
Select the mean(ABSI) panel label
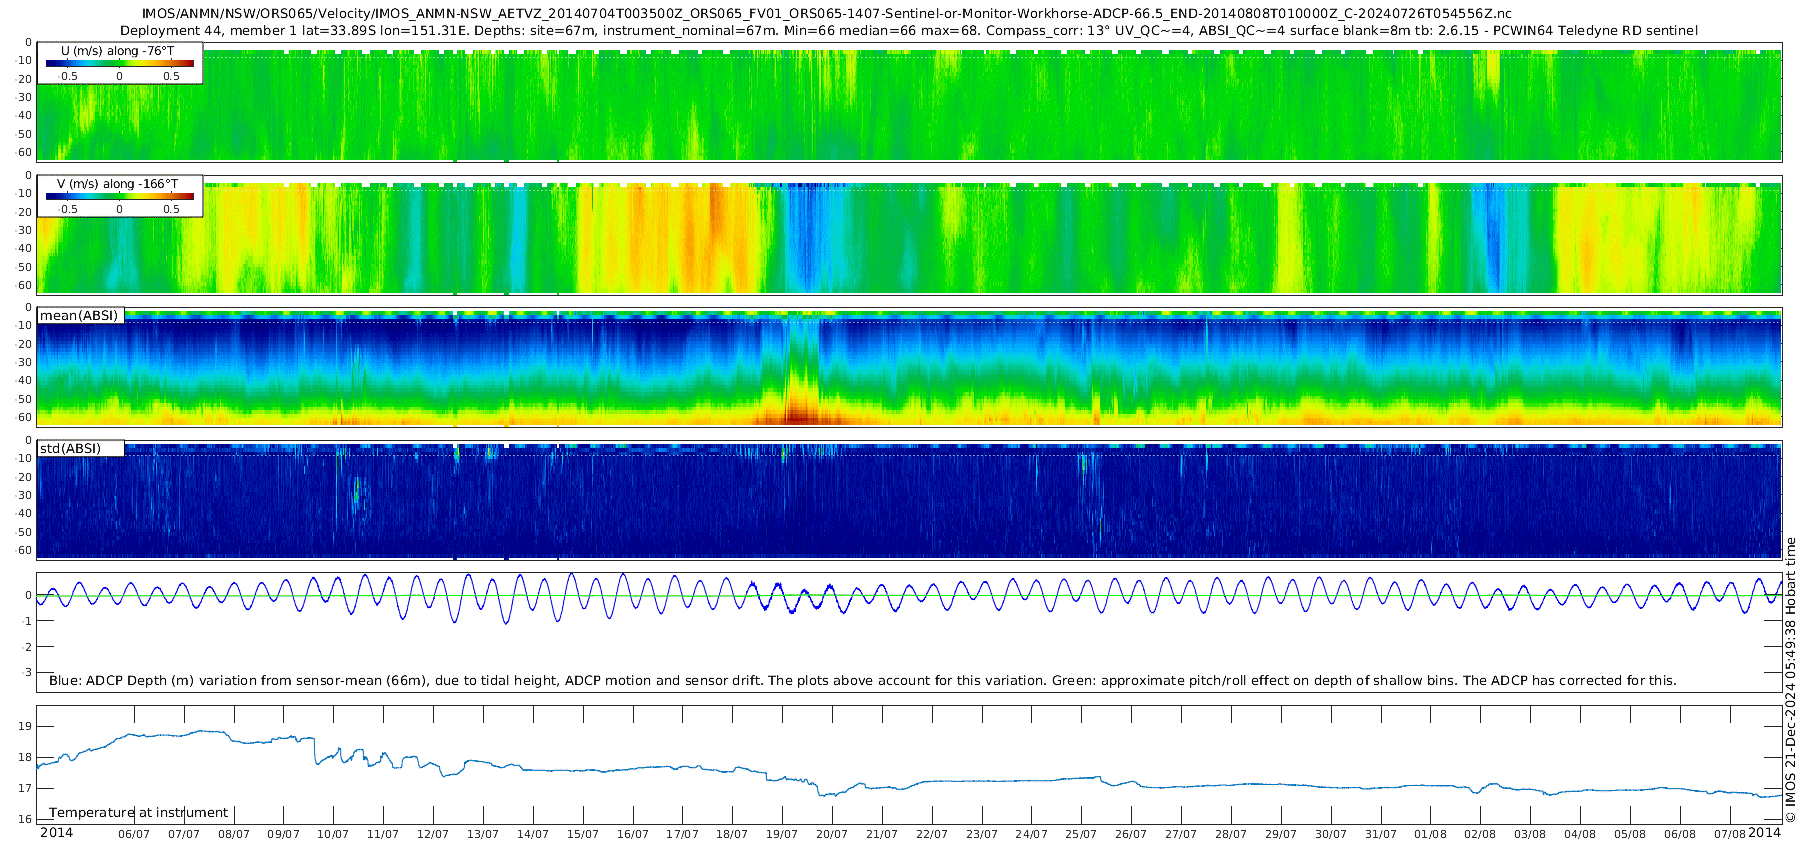79,316
